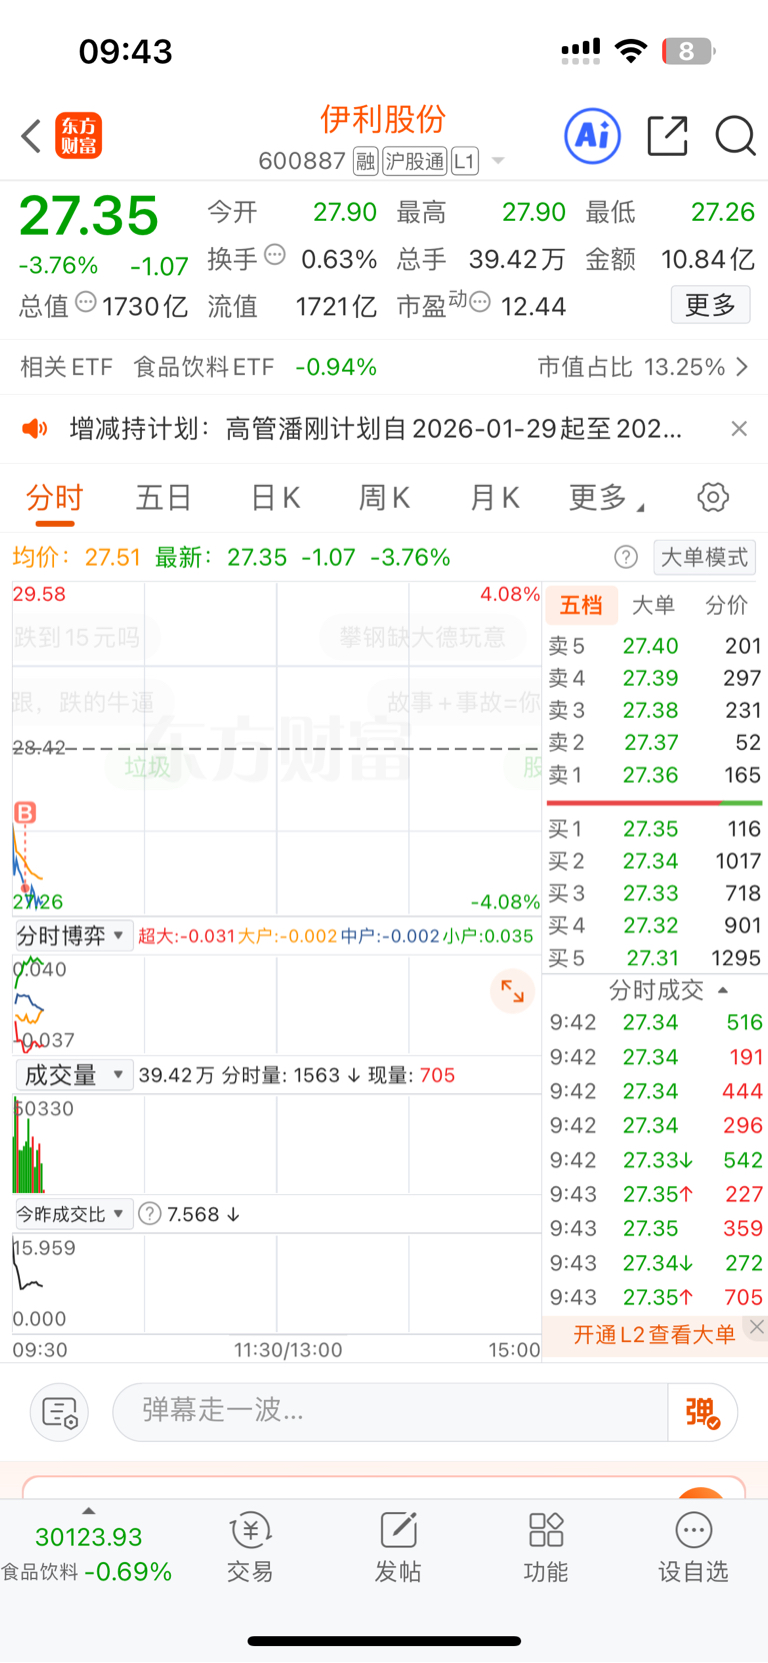Toggle 大单模式 button
The image size is (768, 1663).
(704, 557)
